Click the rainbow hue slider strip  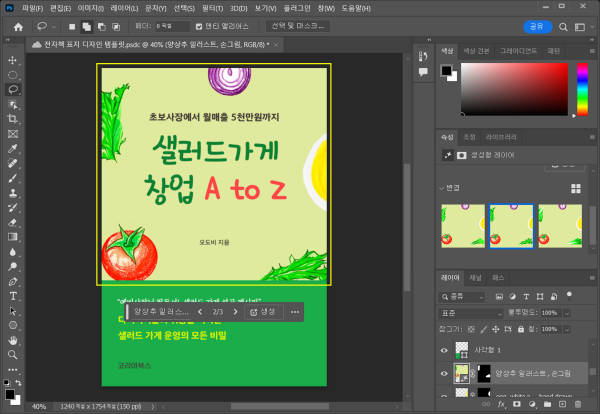(x=582, y=89)
